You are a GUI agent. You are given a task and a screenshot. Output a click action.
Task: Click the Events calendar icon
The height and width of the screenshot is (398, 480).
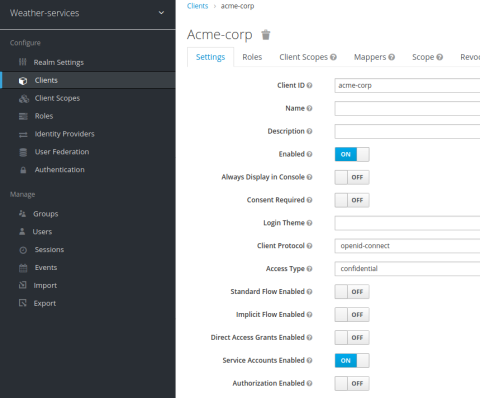(x=23, y=268)
